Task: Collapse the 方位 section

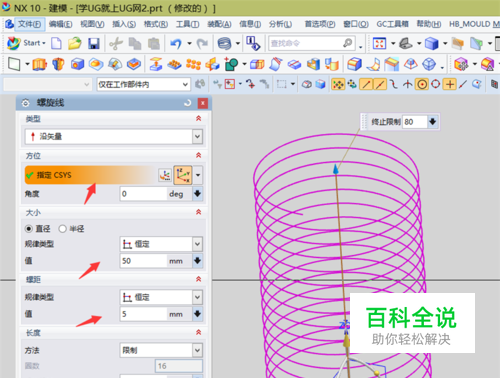Action: (x=199, y=156)
